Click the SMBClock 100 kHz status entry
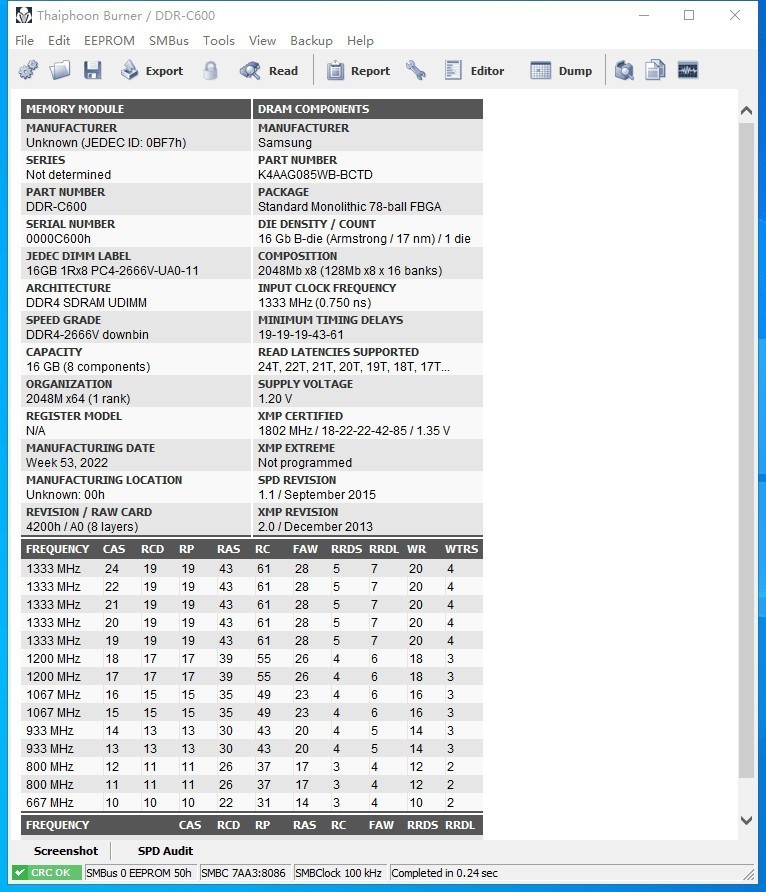 point(338,873)
